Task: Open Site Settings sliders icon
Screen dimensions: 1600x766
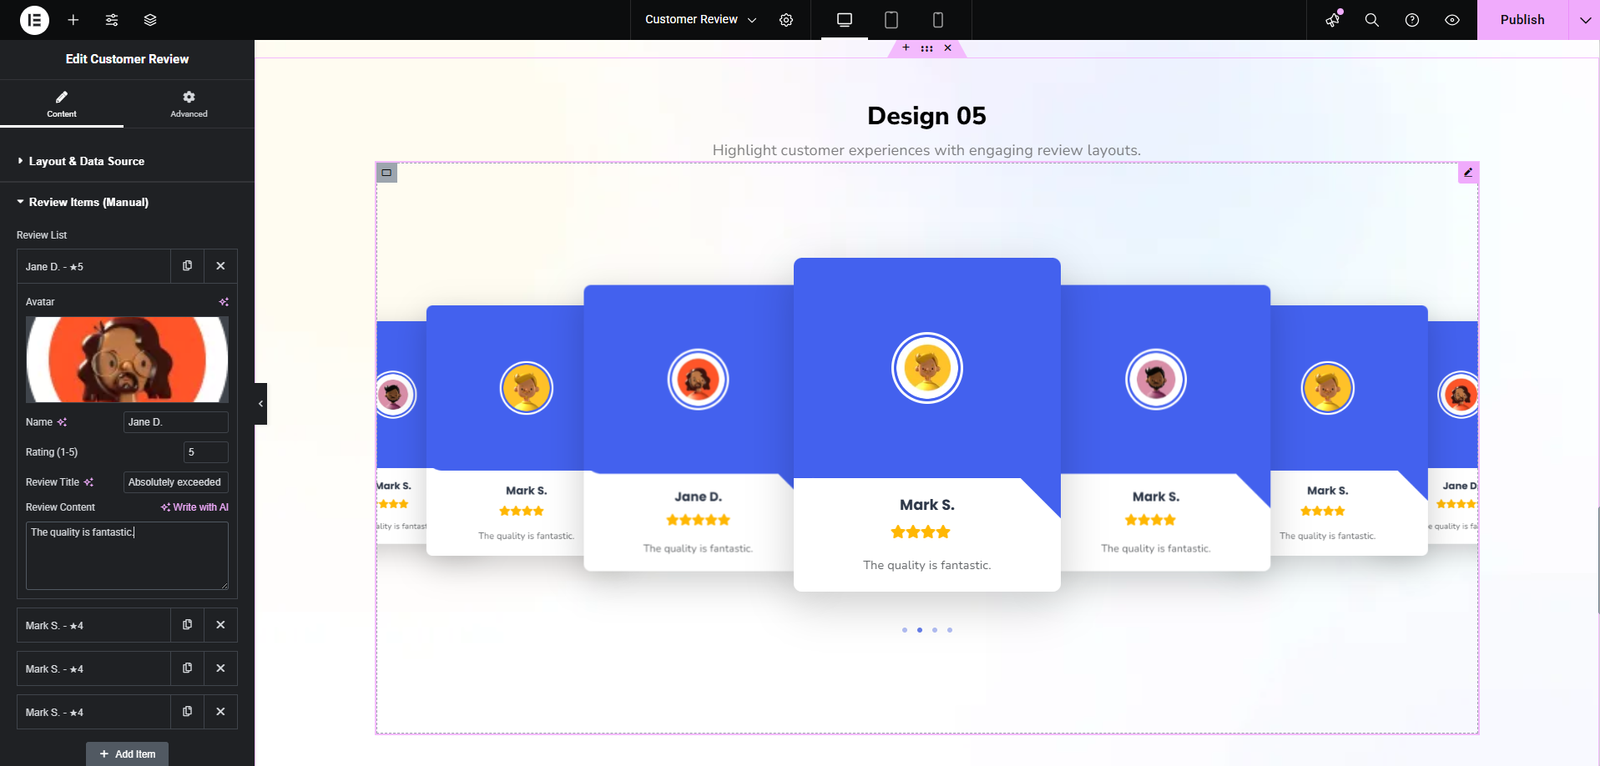Action: (x=112, y=20)
